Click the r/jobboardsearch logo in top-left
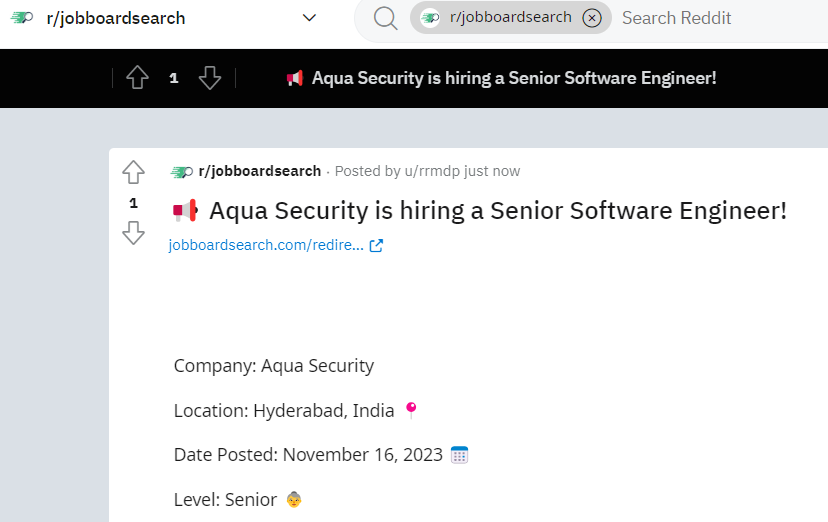The width and height of the screenshot is (828, 522). pos(22,18)
